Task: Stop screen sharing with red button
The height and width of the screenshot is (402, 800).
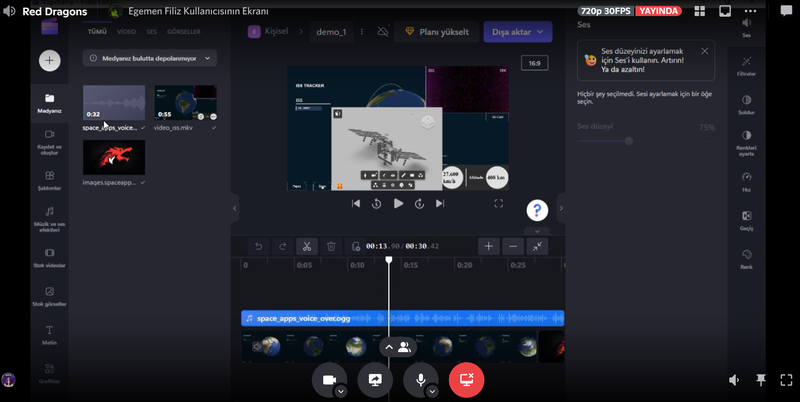Action: pyautogui.click(x=466, y=380)
